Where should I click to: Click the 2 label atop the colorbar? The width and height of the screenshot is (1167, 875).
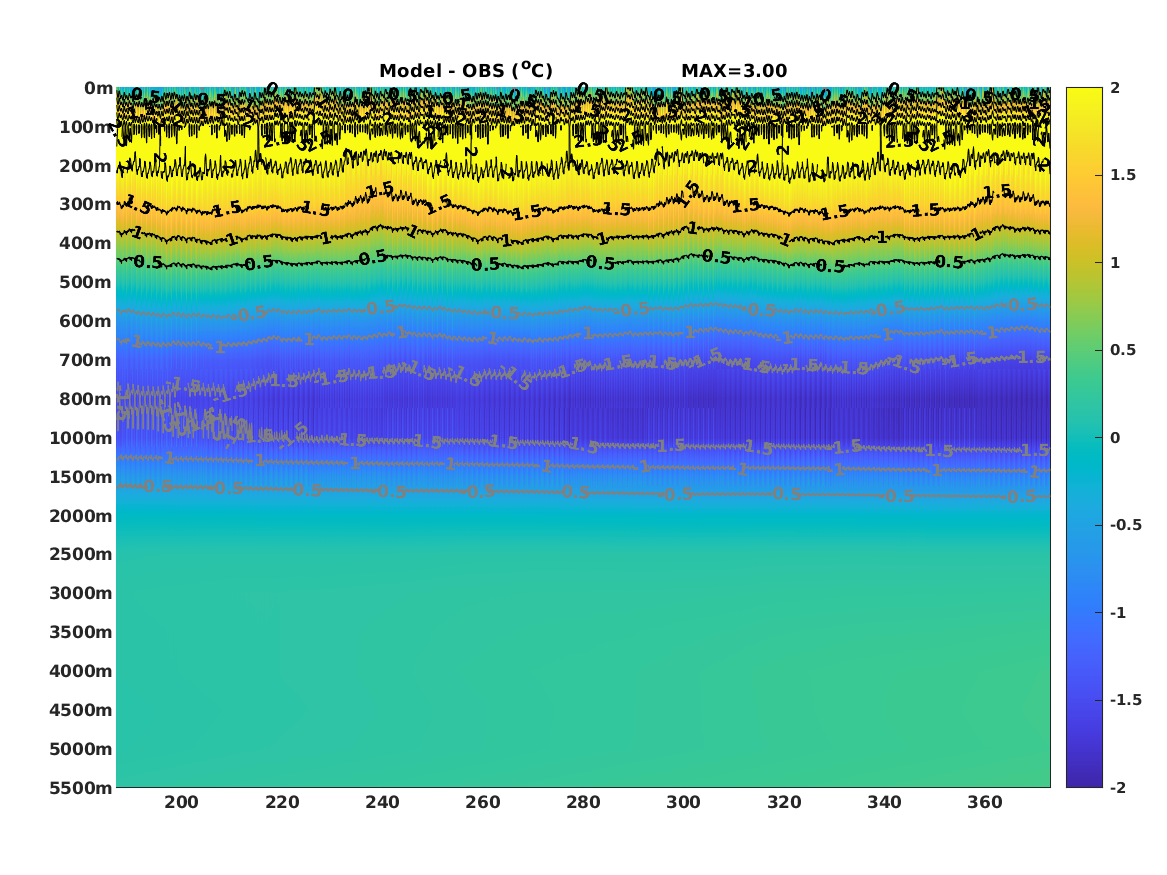1115,88
